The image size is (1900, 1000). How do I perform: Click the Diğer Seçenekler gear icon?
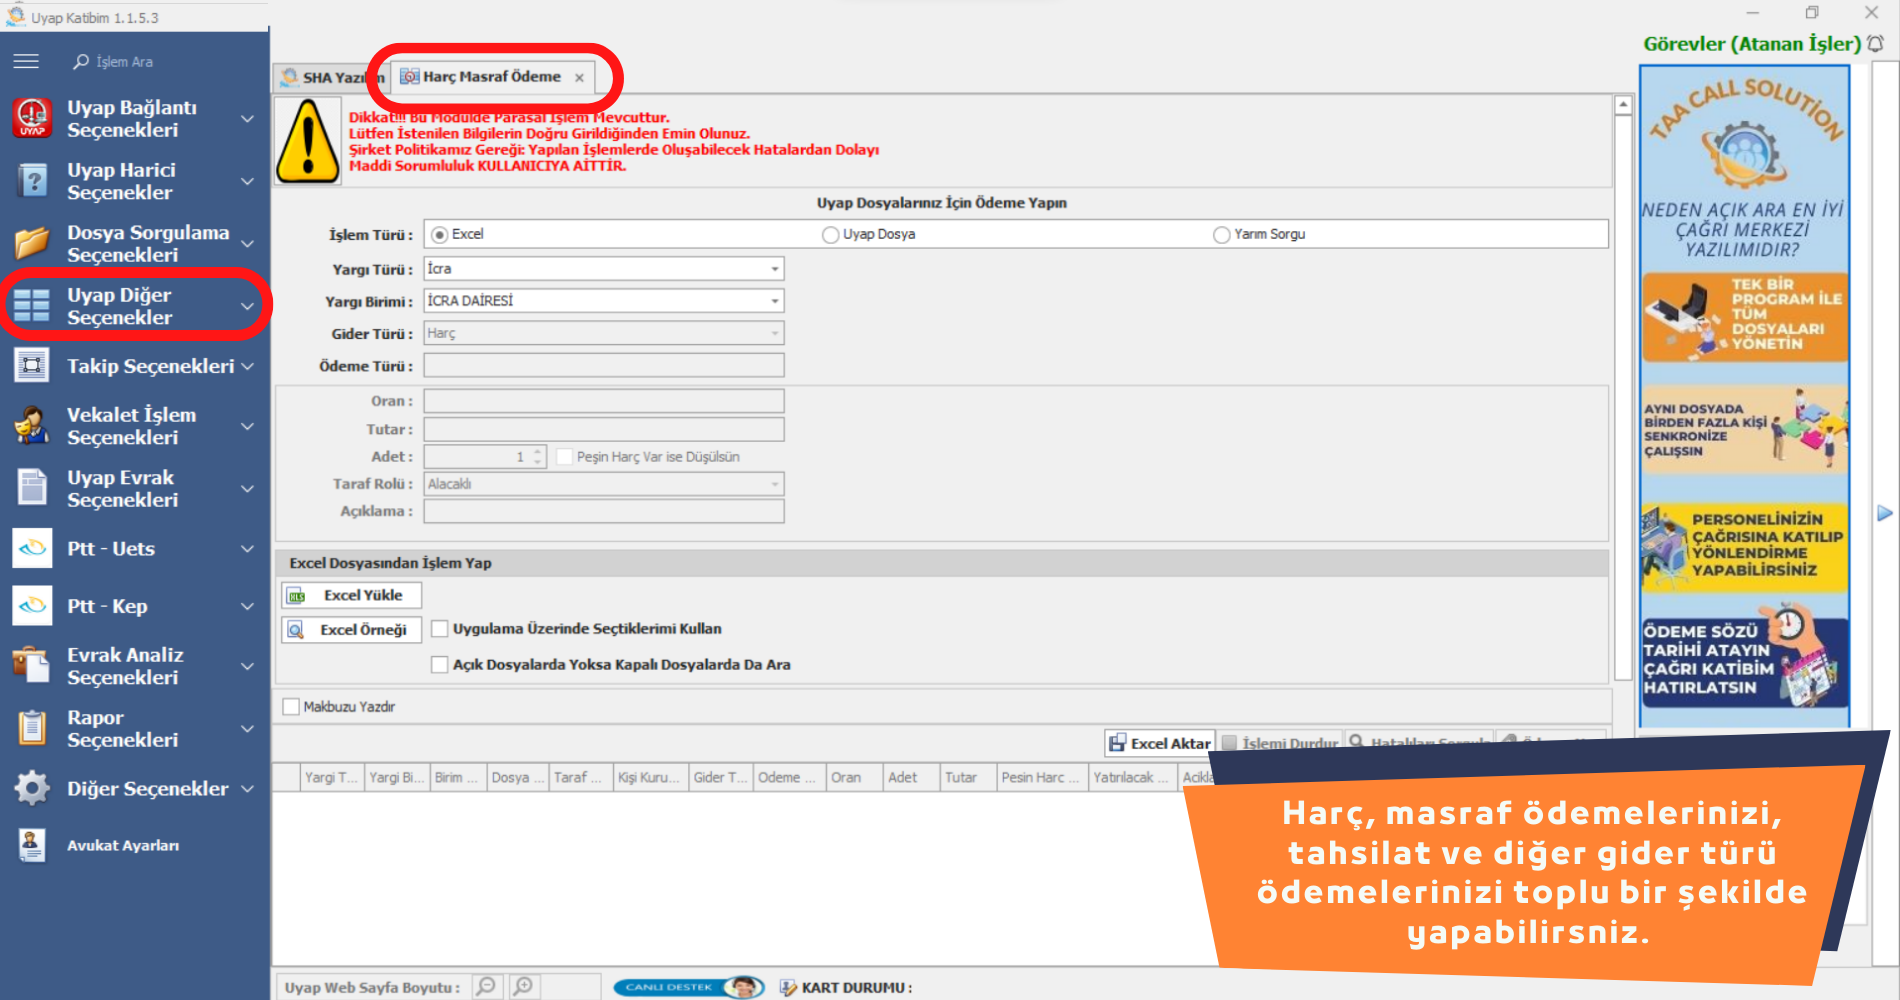tap(32, 788)
